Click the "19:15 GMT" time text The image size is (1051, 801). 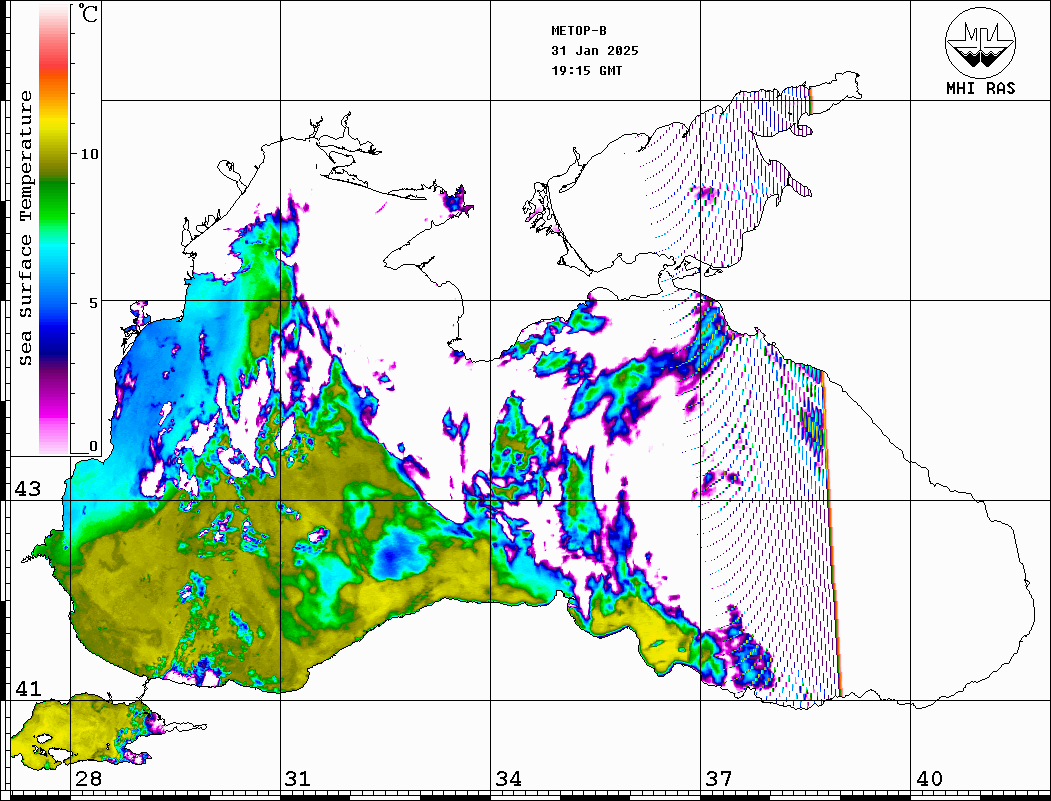[586, 71]
